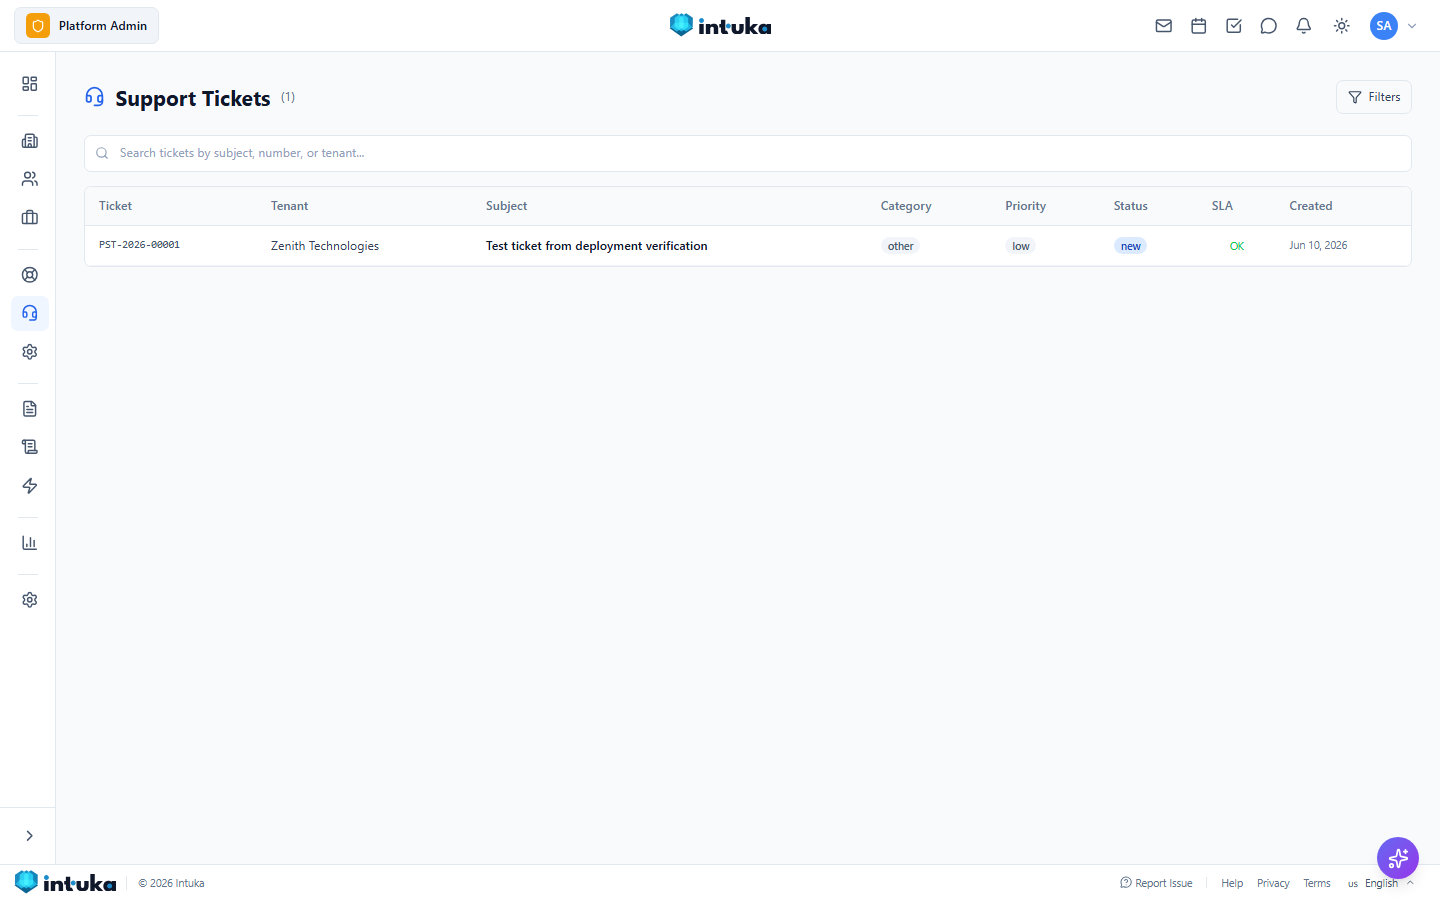Open the briefcase icon in sidebar
The height and width of the screenshot is (900, 1440).
click(30, 217)
